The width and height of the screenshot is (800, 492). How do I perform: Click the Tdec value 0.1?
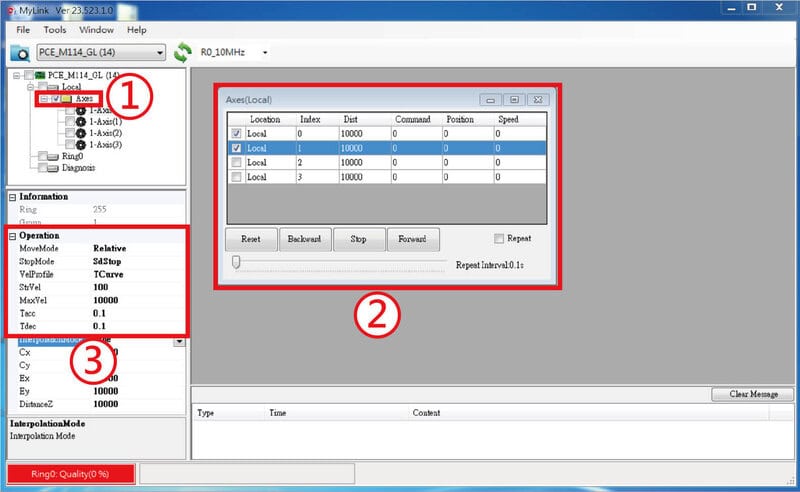(99, 326)
